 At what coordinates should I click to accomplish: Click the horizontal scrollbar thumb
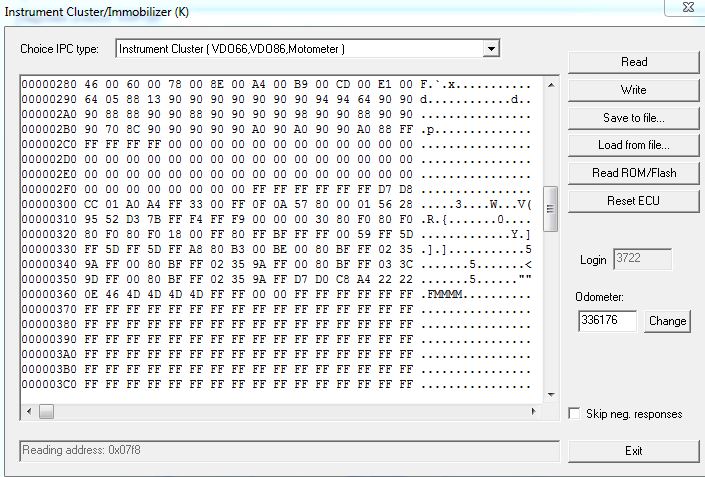coord(46,411)
